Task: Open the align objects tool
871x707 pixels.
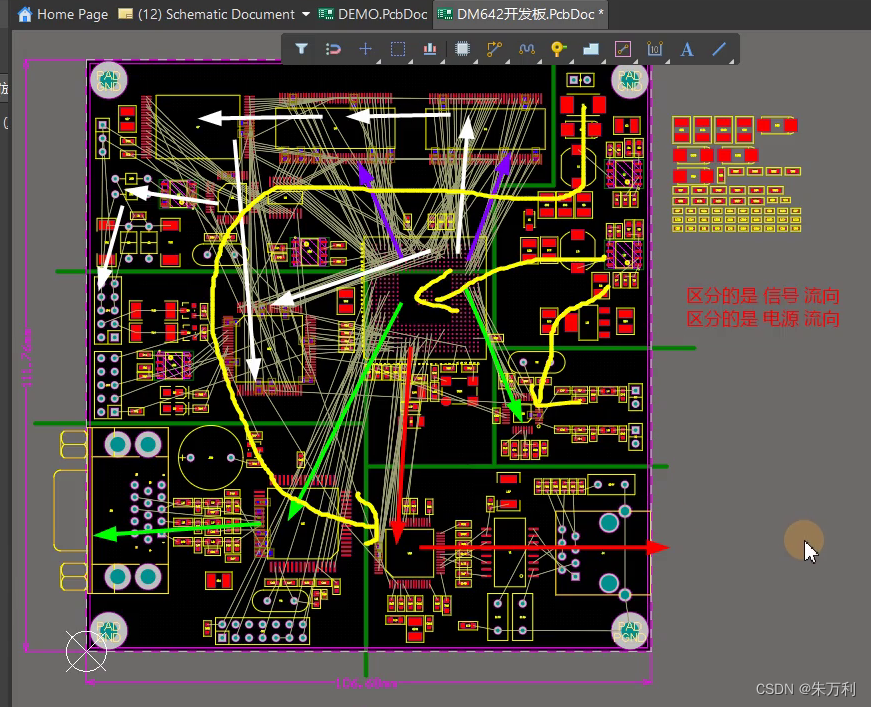Action: [430, 48]
